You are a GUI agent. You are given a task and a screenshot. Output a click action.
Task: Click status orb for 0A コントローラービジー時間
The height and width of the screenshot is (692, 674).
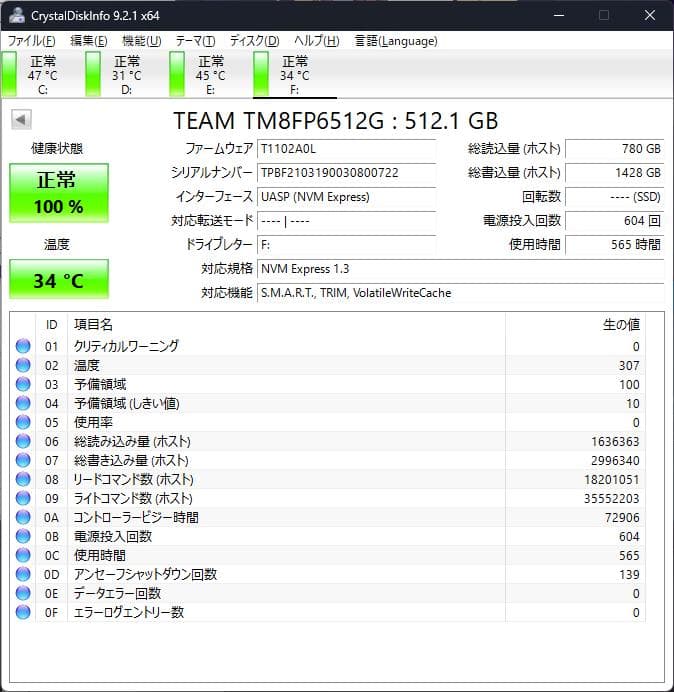(x=23, y=517)
